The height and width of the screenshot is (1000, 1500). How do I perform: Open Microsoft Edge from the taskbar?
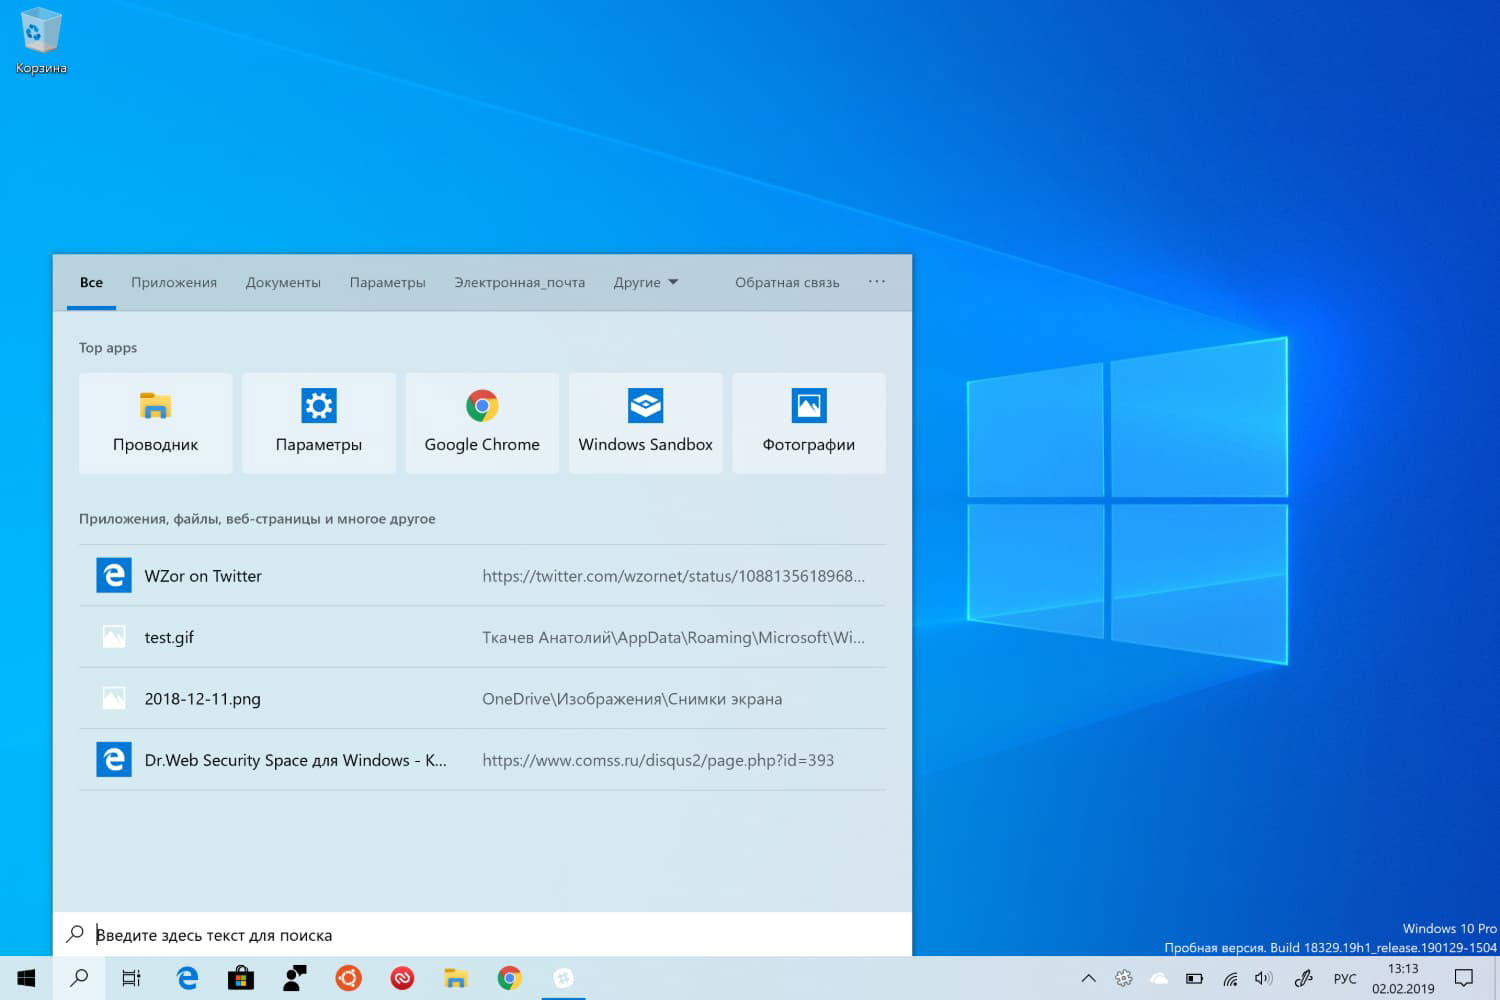pos(187,978)
